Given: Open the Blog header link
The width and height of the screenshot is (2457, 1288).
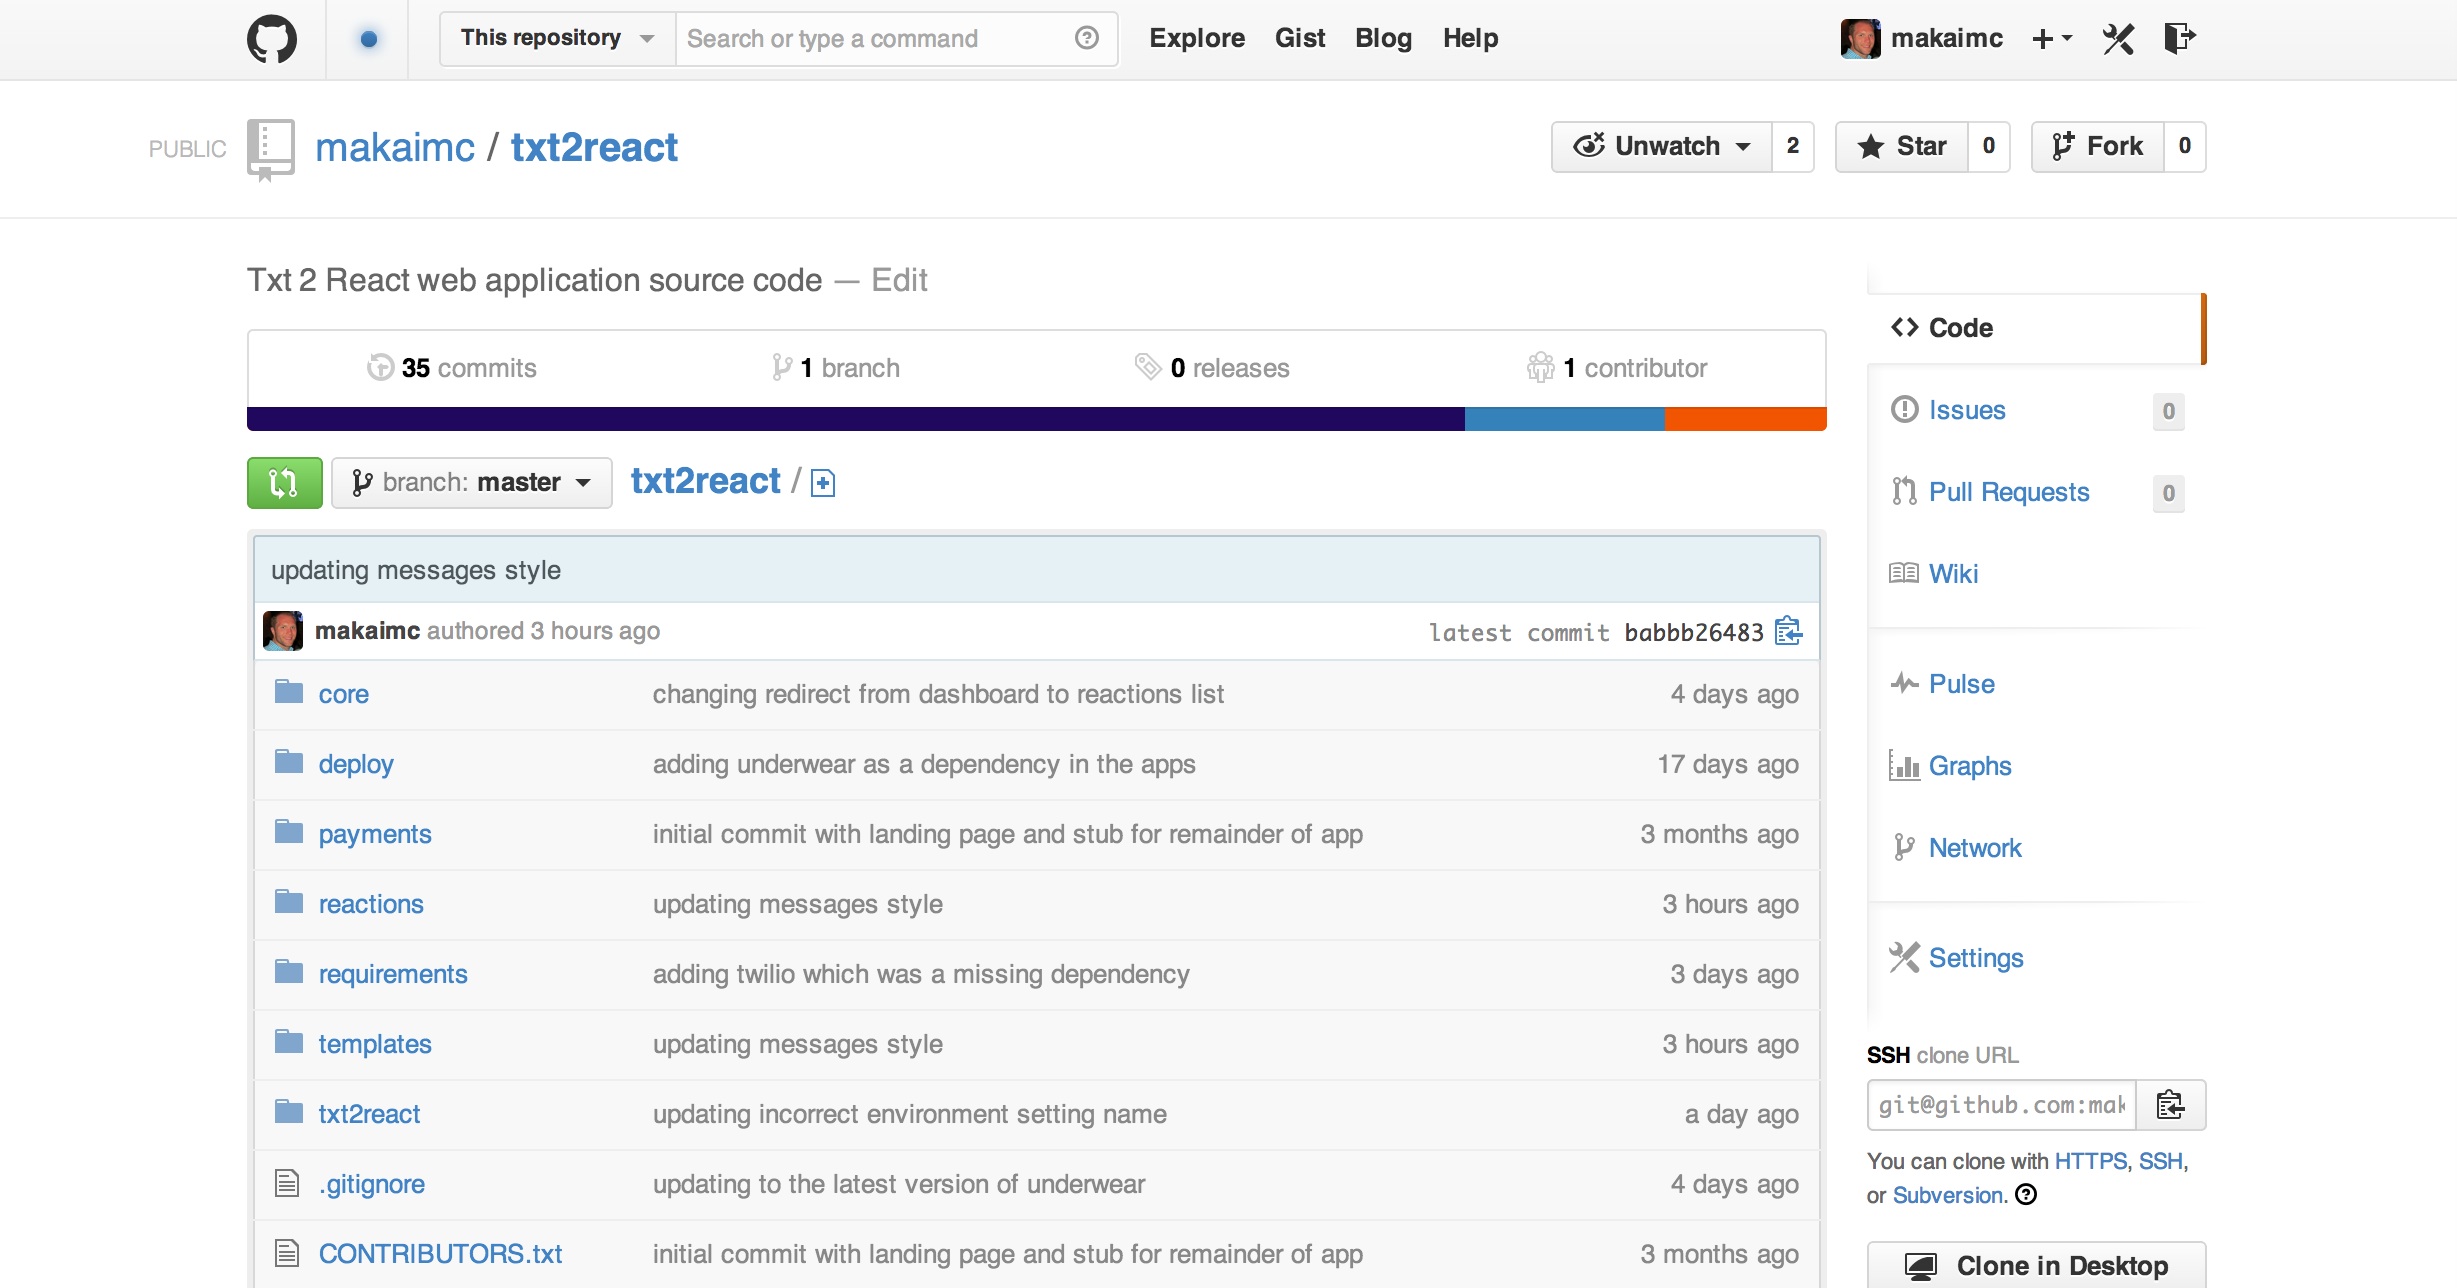Looking at the screenshot, I should click(1383, 38).
